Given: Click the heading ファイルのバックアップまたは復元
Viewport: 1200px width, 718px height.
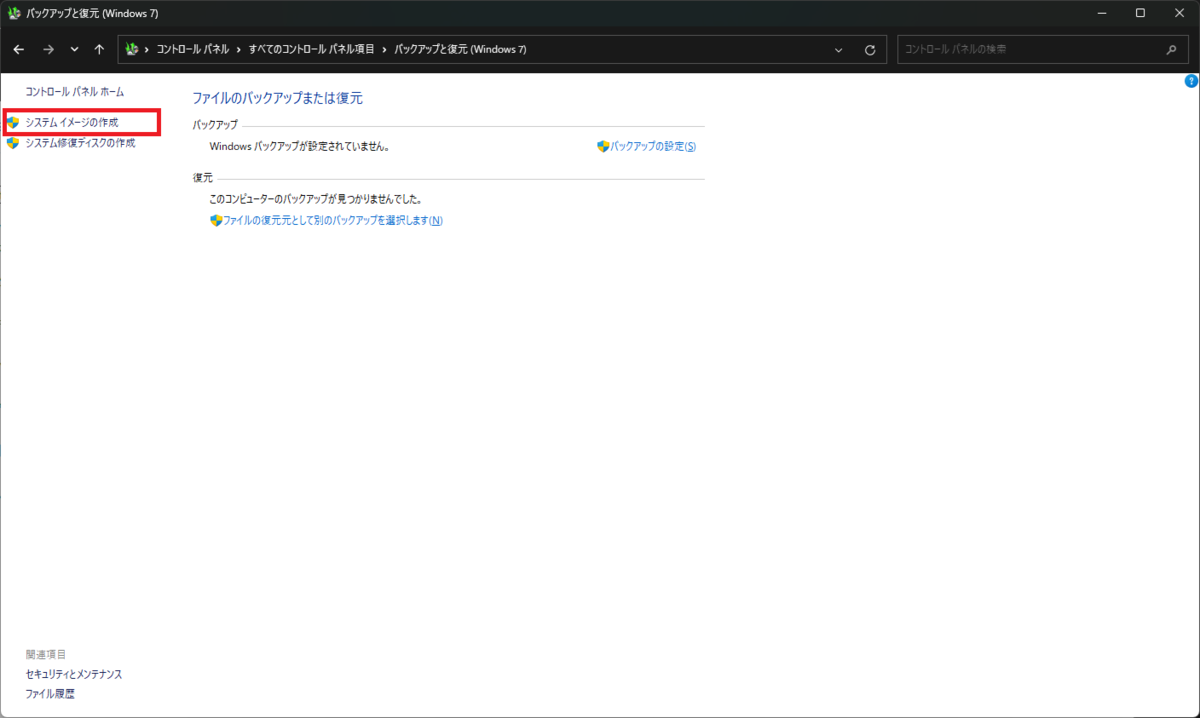Looking at the screenshot, I should click(x=277, y=98).
